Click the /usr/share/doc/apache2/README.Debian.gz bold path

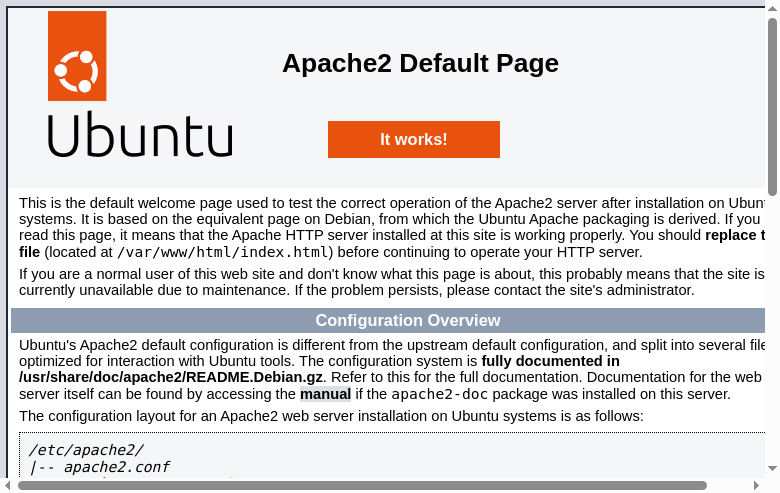click(171, 377)
